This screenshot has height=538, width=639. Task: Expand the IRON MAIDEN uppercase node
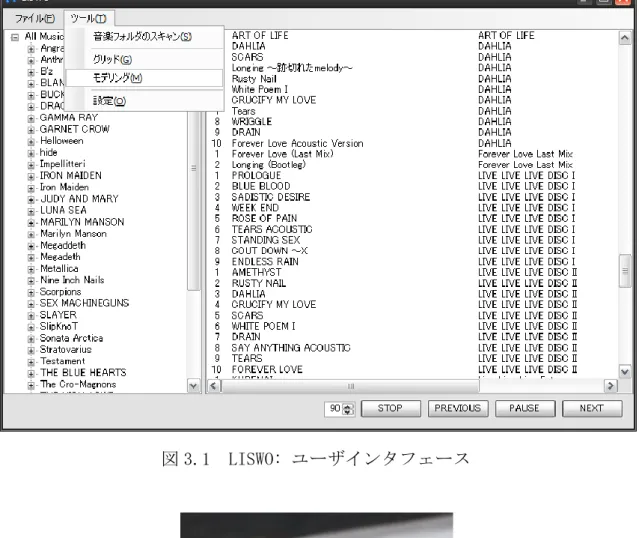31,176
